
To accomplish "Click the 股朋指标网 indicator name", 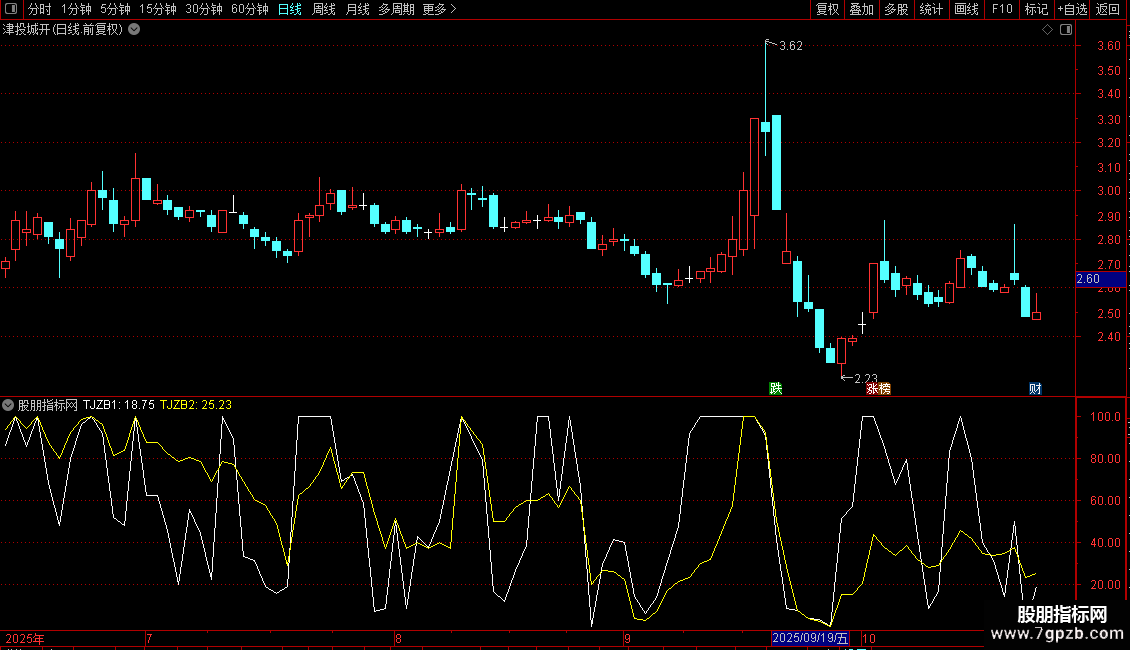I will tap(48, 405).
